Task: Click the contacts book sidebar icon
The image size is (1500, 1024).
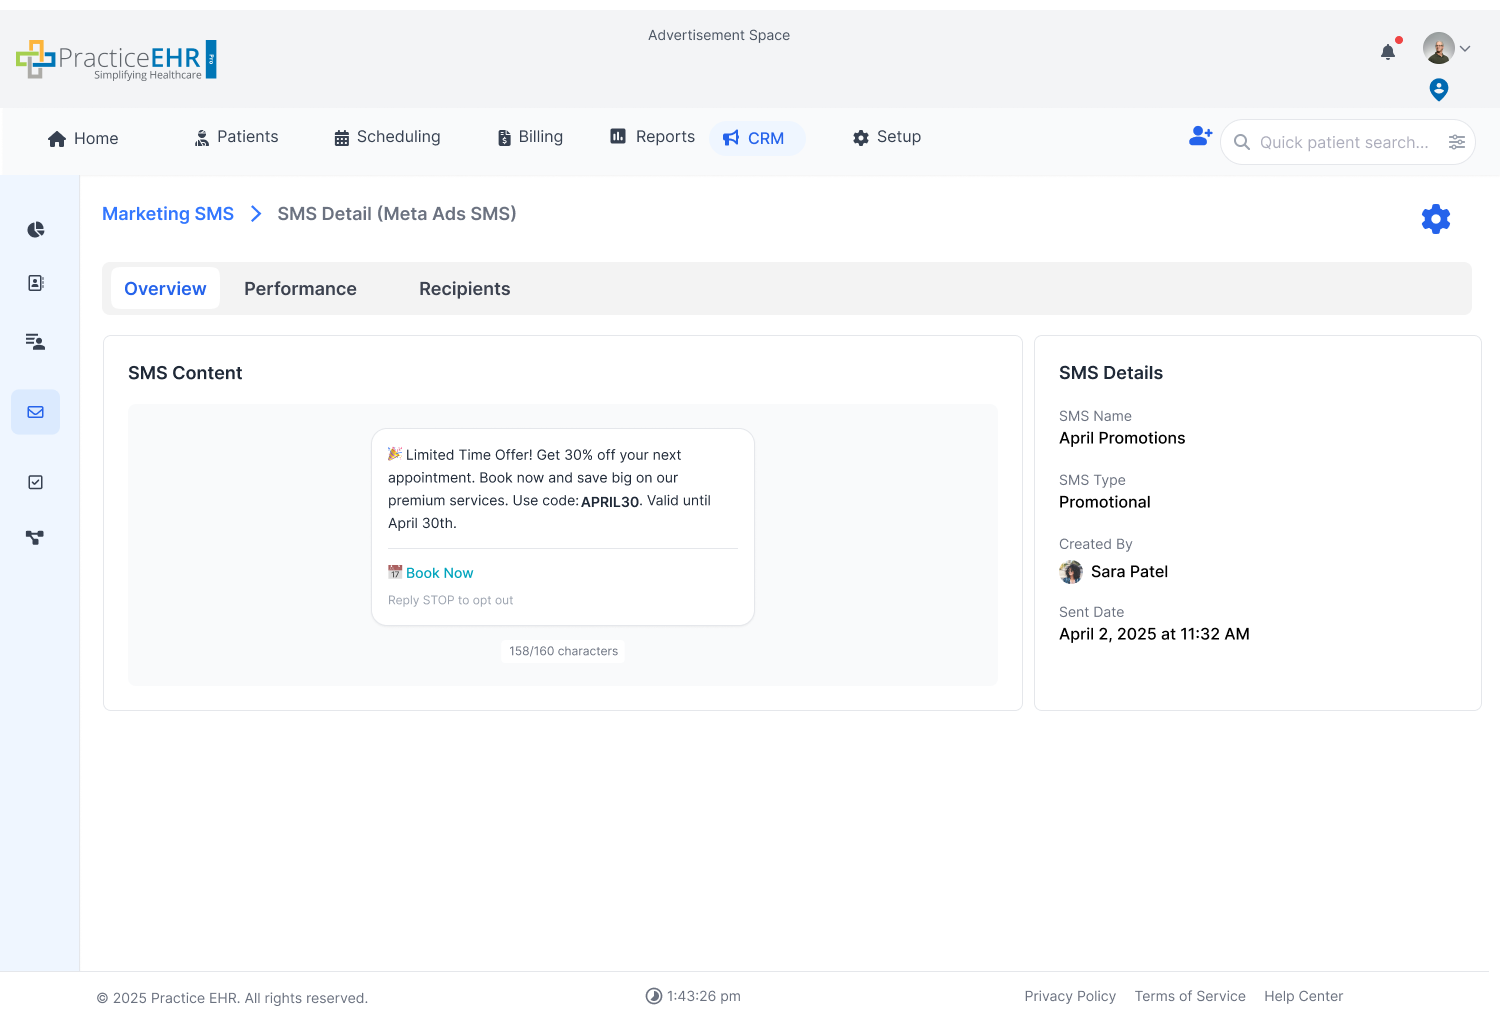Action: tap(36, 283)
